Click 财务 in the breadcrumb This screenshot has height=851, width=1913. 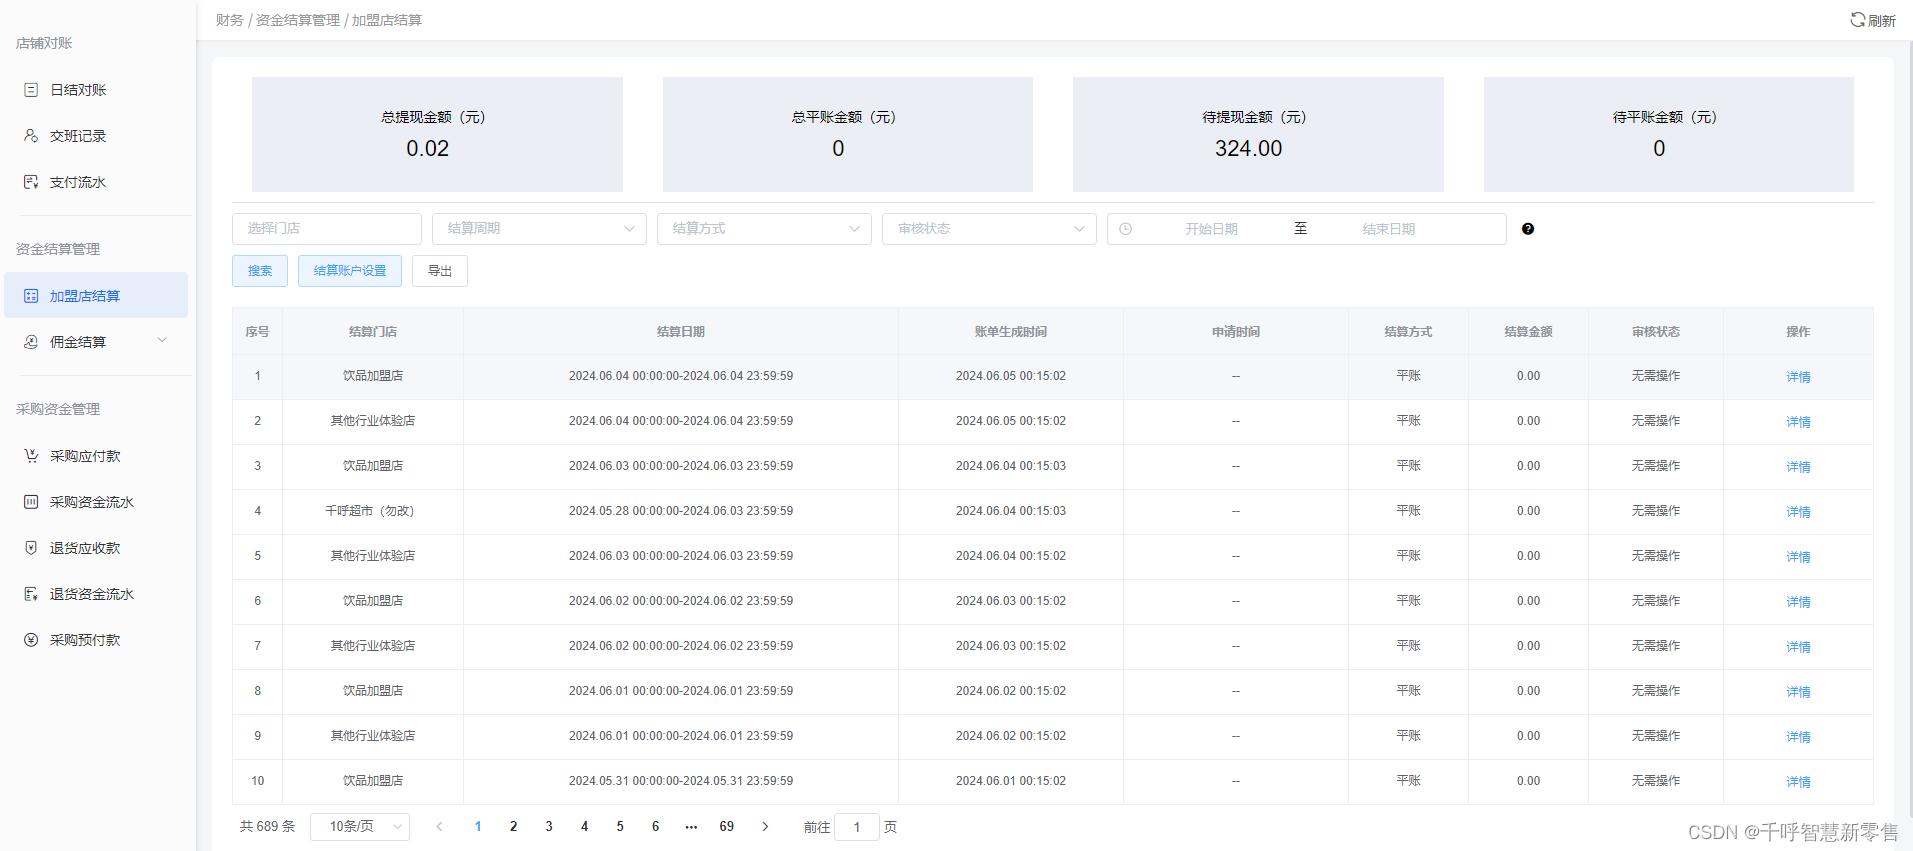pos(230,20)
